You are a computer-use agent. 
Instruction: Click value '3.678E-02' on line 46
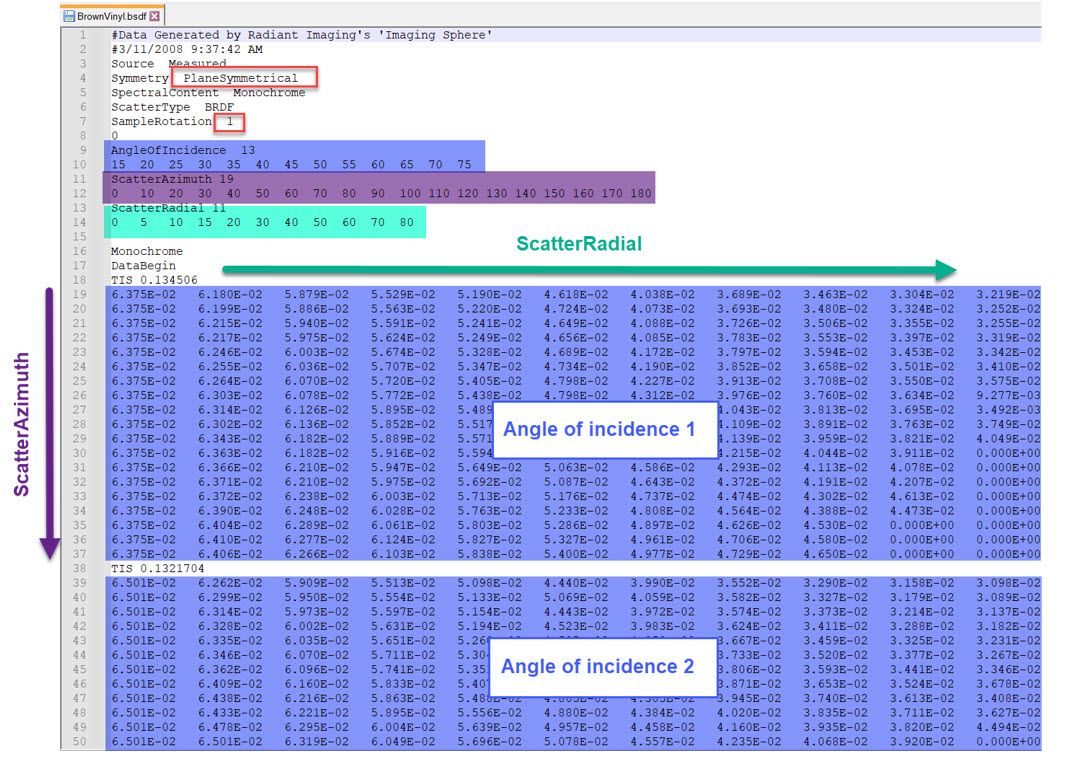(1008, 684)
